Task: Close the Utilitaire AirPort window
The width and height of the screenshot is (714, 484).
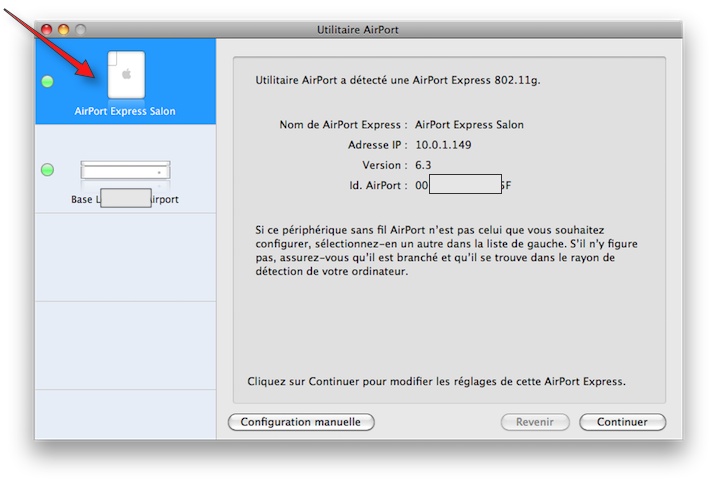Action: 46,30
